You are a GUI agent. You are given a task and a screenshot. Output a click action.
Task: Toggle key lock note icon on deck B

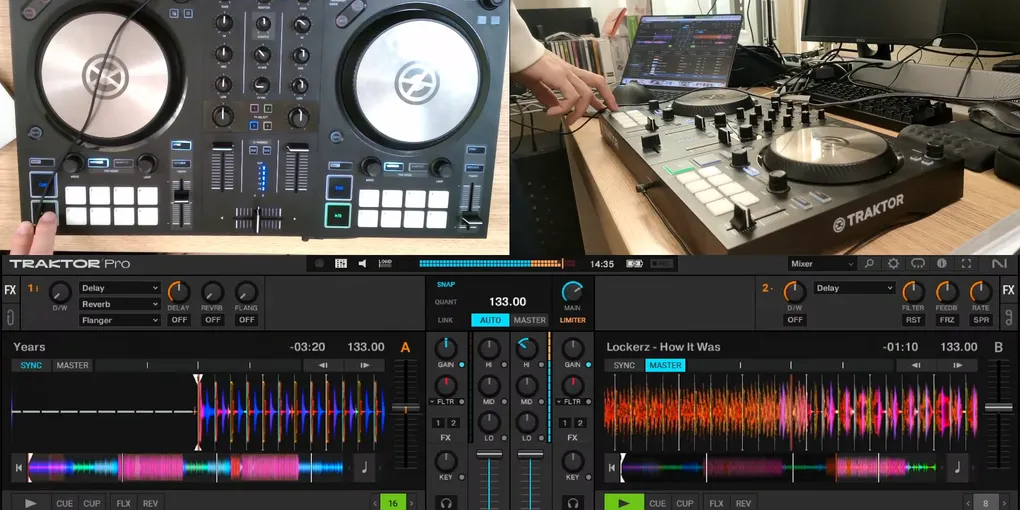[x=958, y=467]
